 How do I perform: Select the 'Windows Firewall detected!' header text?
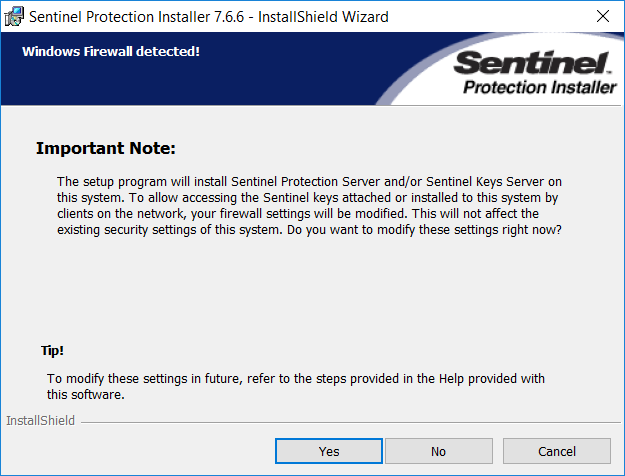click(111, 51)
